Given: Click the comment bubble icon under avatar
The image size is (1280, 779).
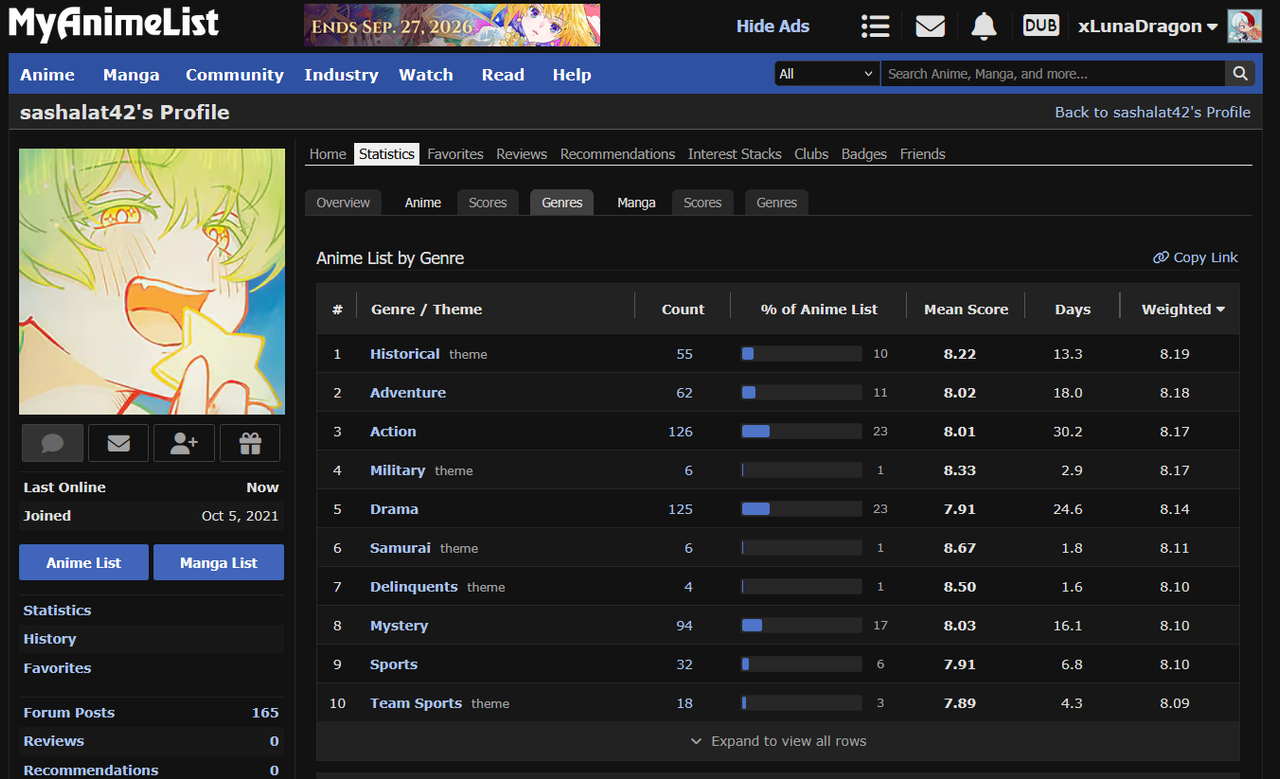Looking at the screenshot, I should click(52, 443).
